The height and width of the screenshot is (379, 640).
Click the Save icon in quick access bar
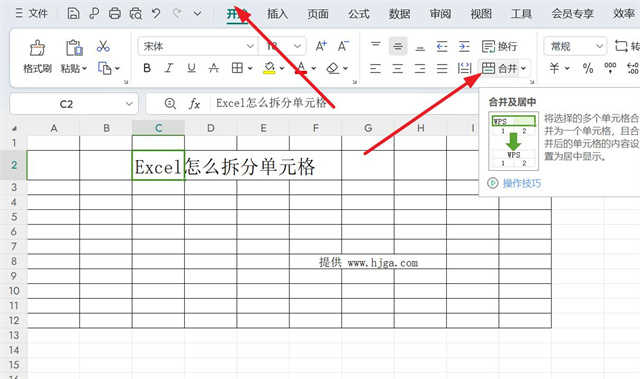point(73,13)
